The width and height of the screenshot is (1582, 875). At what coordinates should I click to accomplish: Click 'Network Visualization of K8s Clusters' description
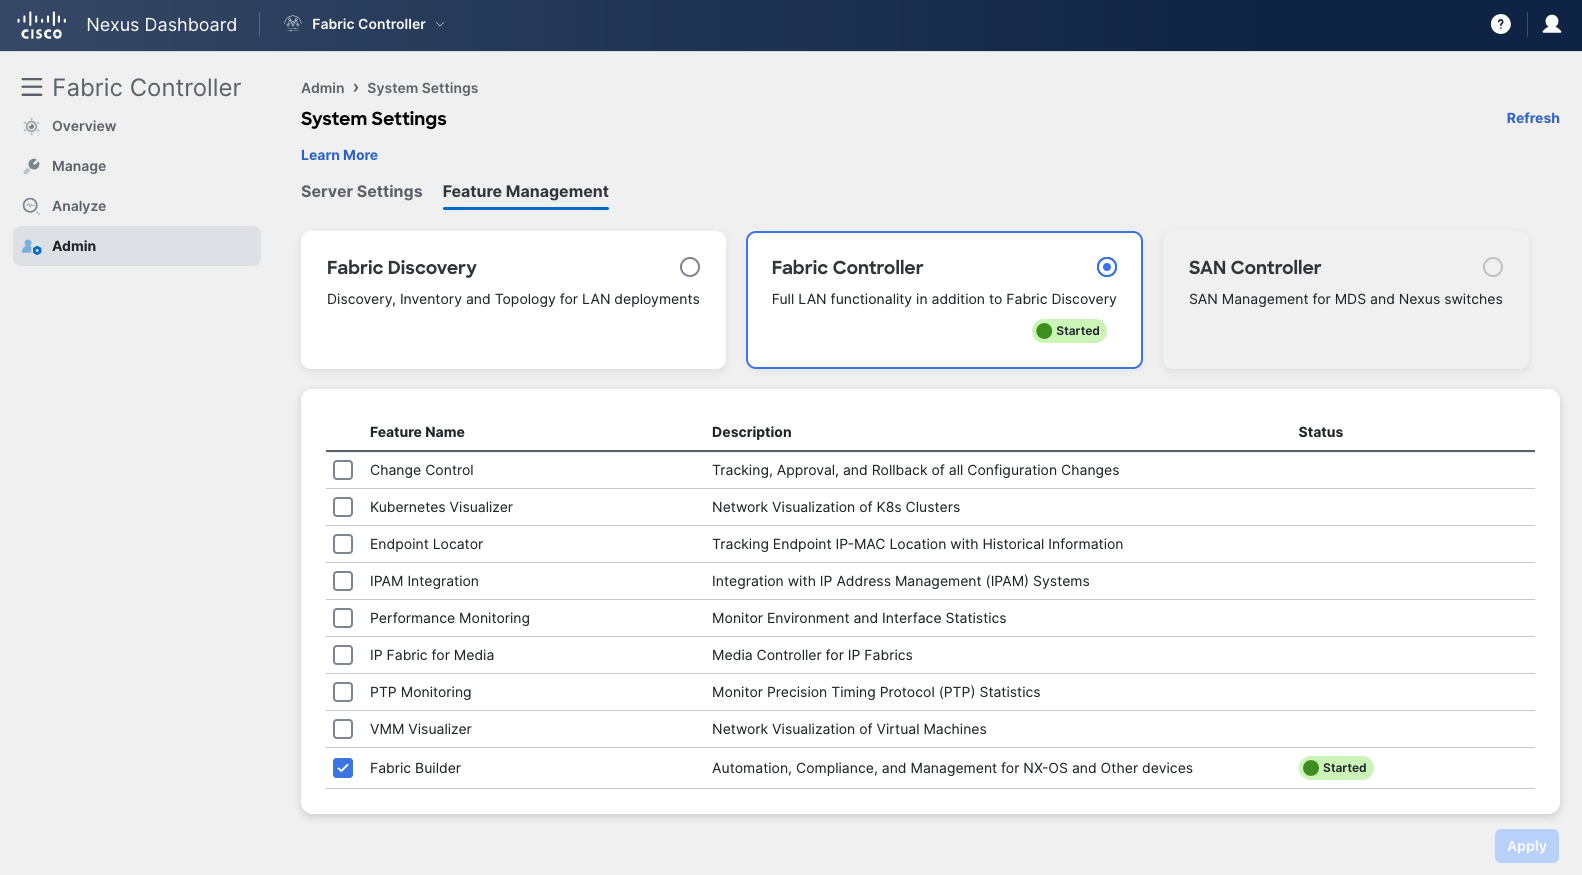836,507
